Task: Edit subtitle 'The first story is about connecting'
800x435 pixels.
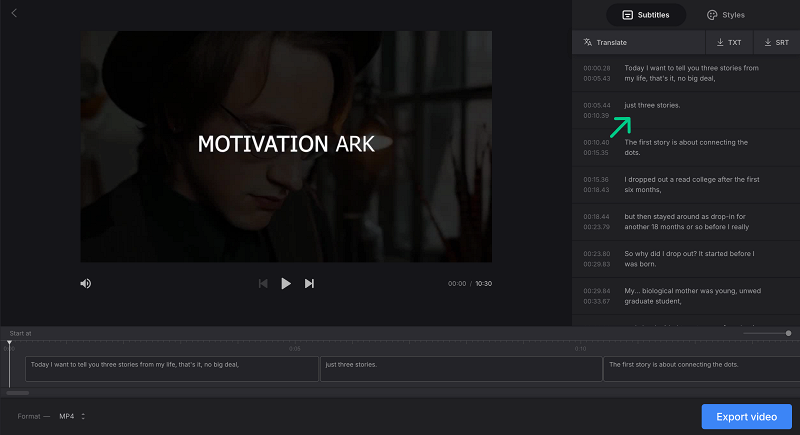Action: [686, 147]
